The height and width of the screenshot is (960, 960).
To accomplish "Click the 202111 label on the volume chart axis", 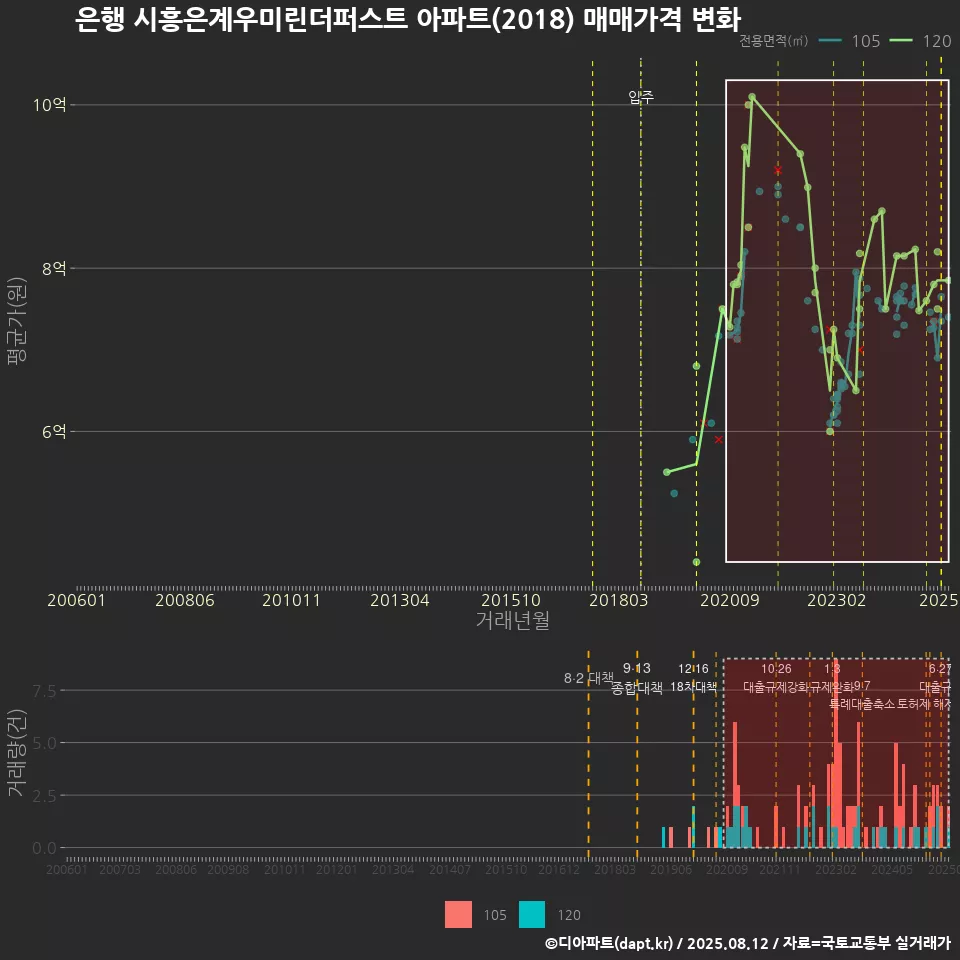I will tap(779, 869).
